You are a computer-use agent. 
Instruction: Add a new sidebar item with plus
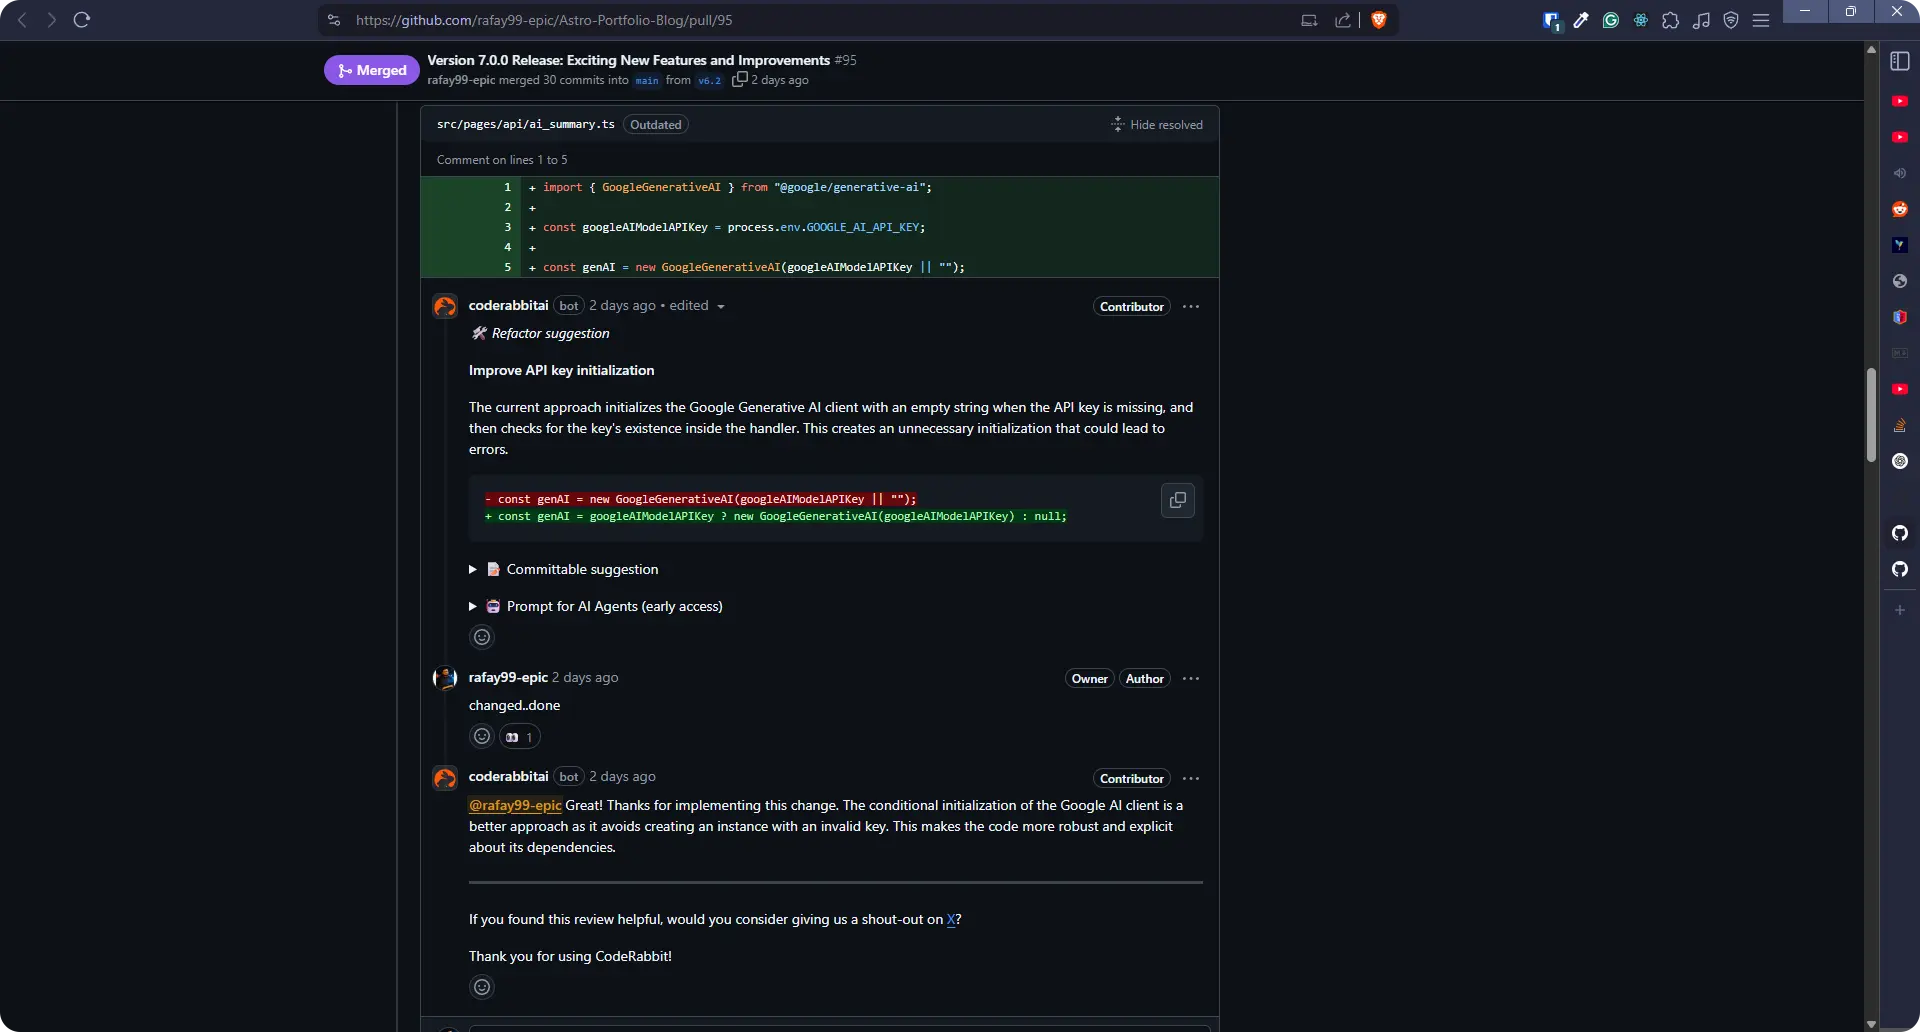[x=1900, y=610]
